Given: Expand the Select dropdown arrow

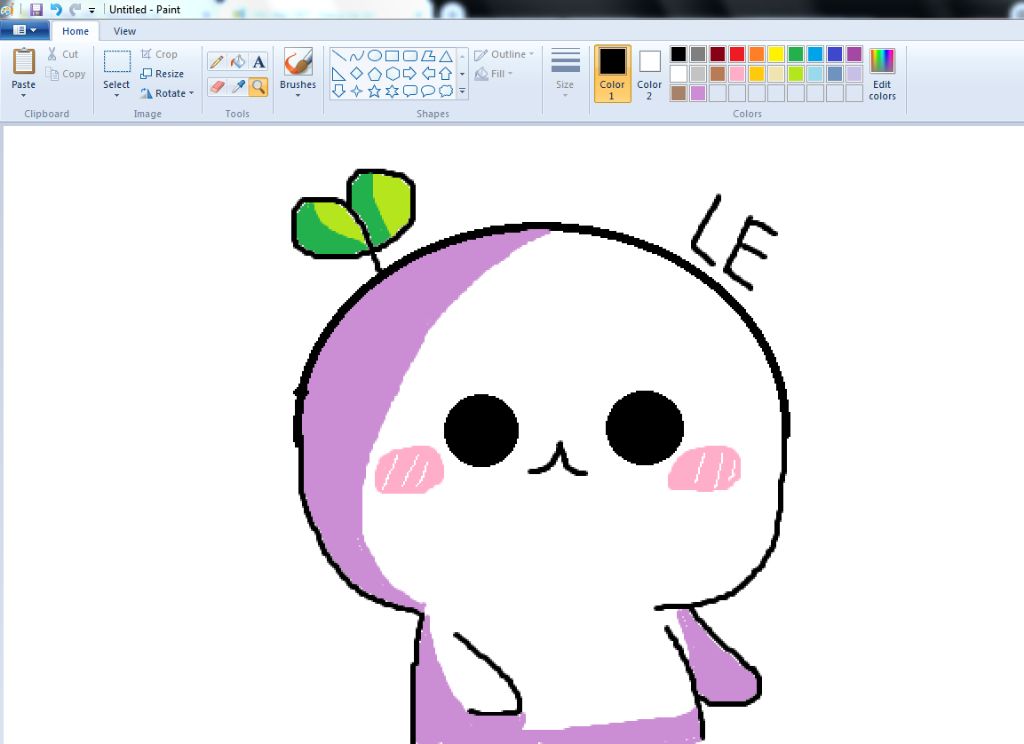Looking at the screenshot, I should click(x=116, y=95).
